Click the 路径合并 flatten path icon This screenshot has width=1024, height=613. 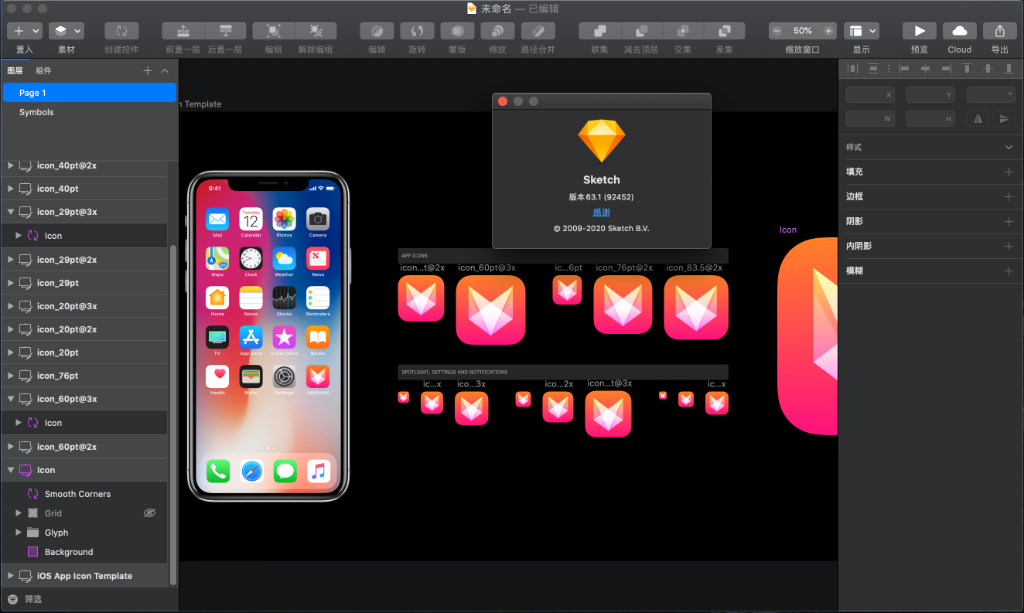(538, 31)
